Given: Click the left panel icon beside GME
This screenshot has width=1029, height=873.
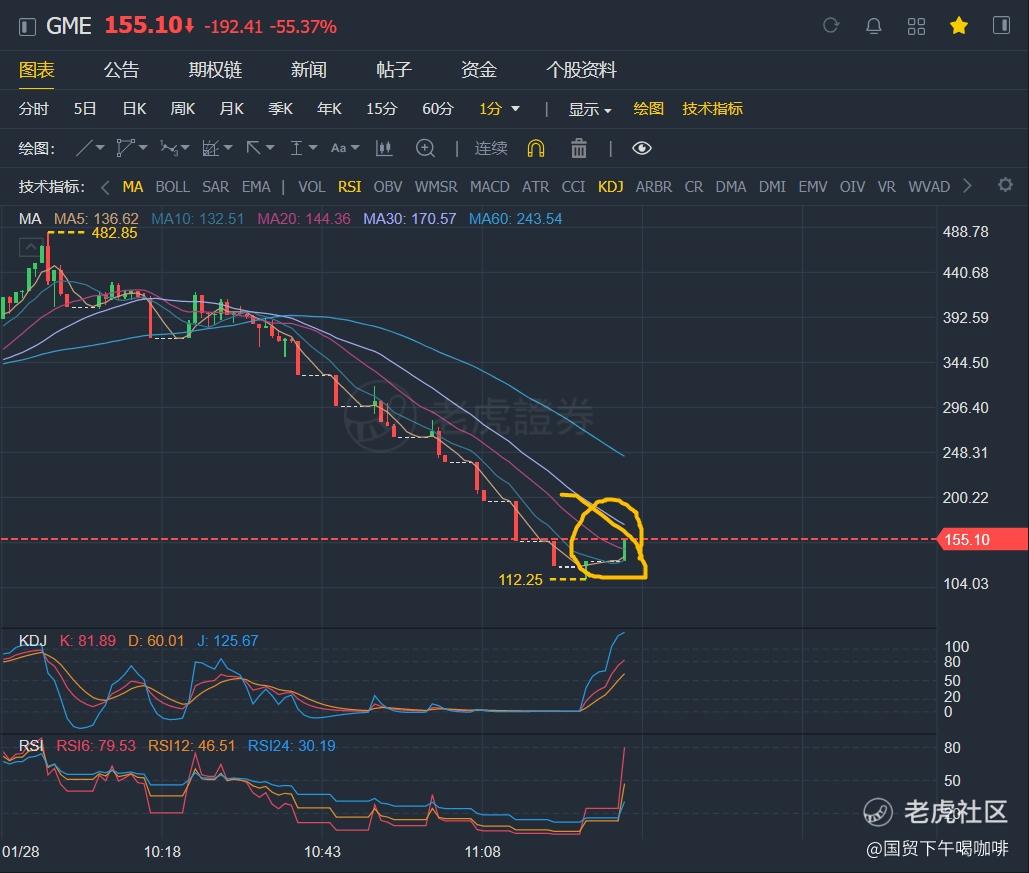Looking at the screenshot, I should 27,27.
